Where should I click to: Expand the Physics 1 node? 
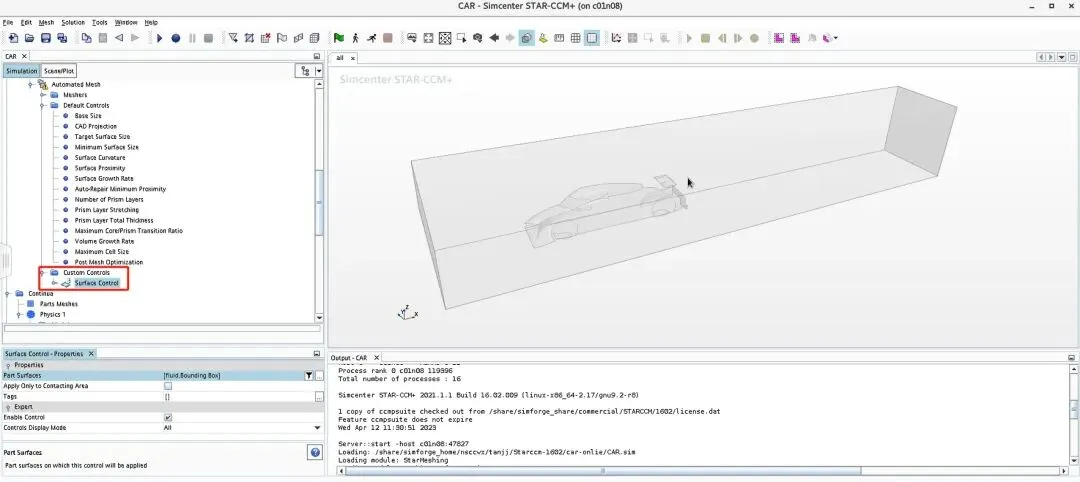tap(19, 315)
